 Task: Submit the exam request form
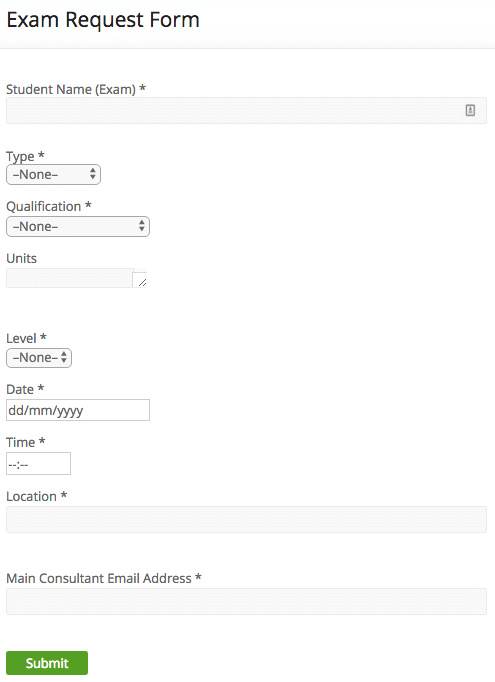[x=47, y=663]
